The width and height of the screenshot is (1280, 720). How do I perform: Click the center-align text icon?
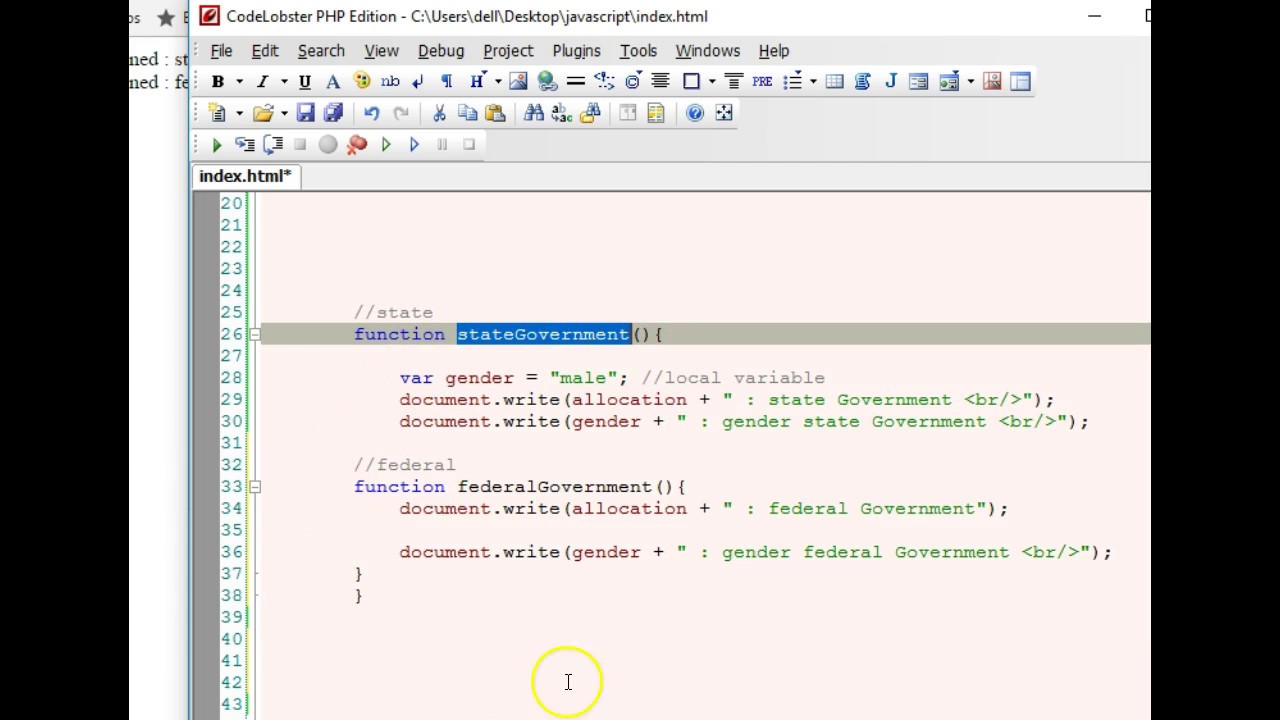(660, 81)
